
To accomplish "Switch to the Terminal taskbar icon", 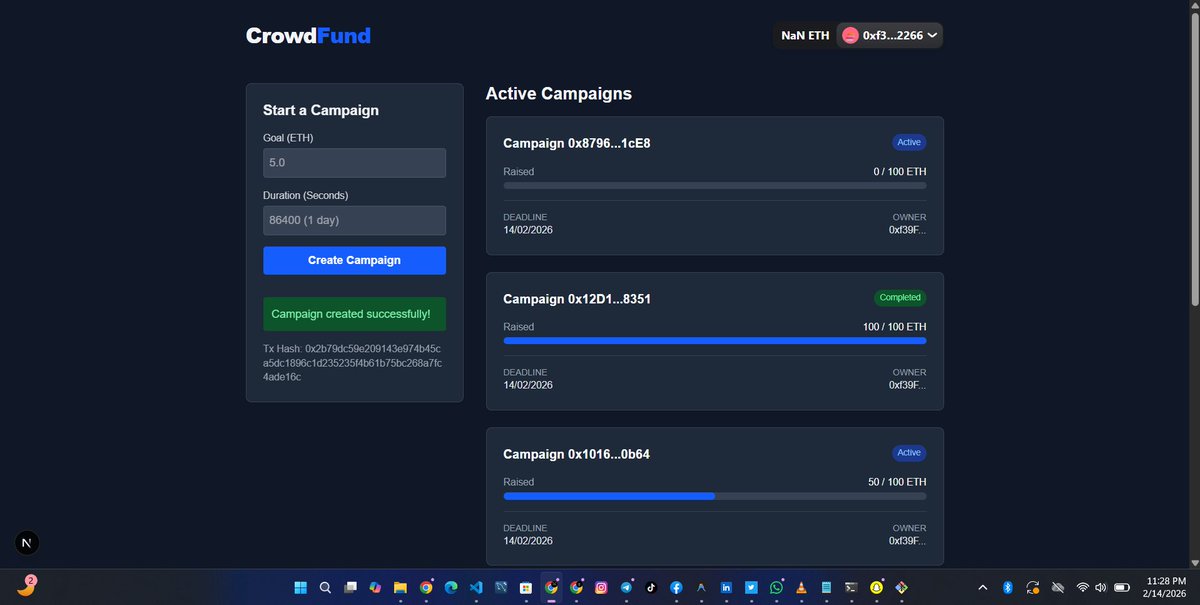I will (x=851, y=588).
